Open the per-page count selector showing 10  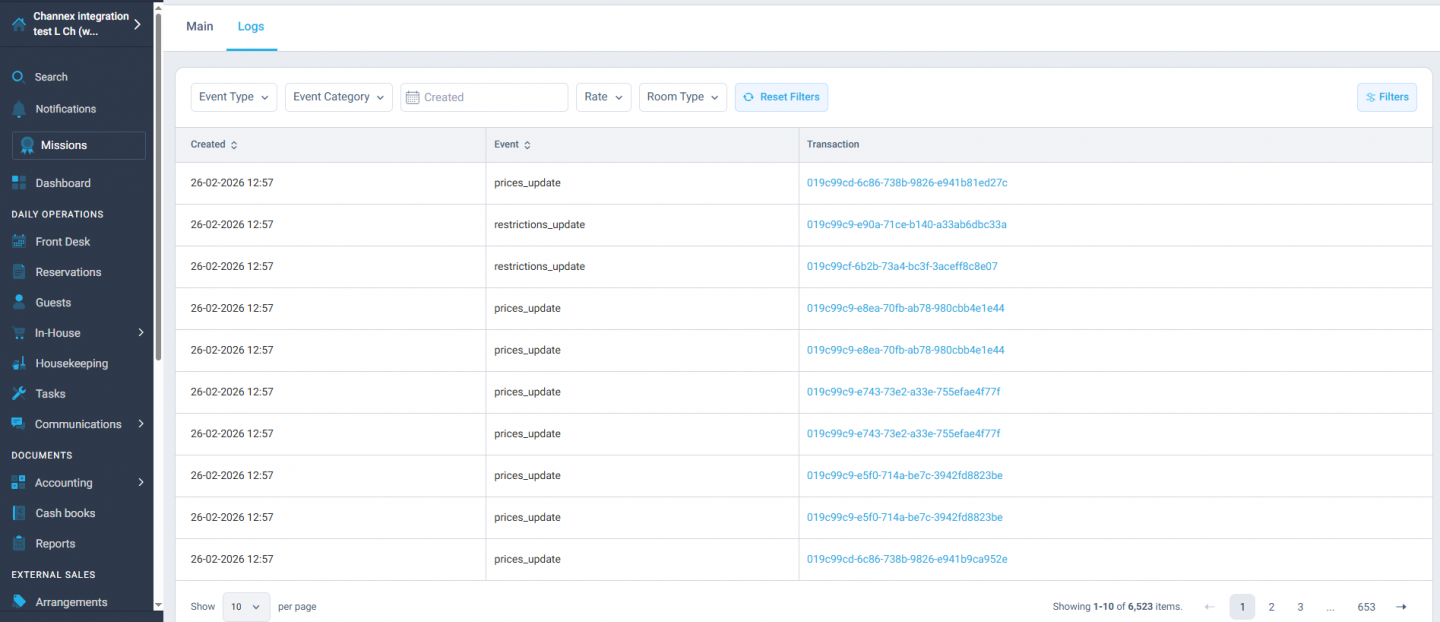point(246,606)
